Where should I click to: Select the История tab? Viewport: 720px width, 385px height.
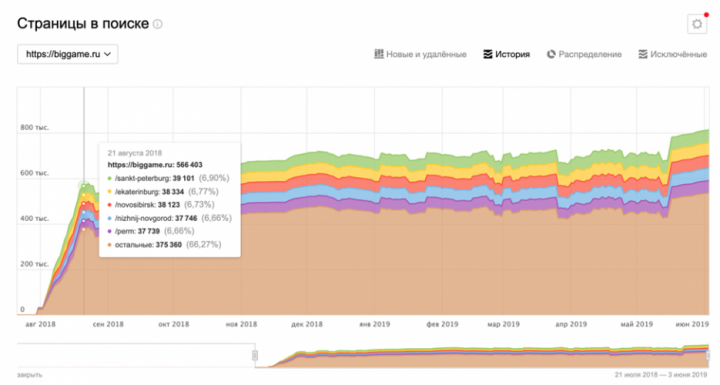(506, 54)
